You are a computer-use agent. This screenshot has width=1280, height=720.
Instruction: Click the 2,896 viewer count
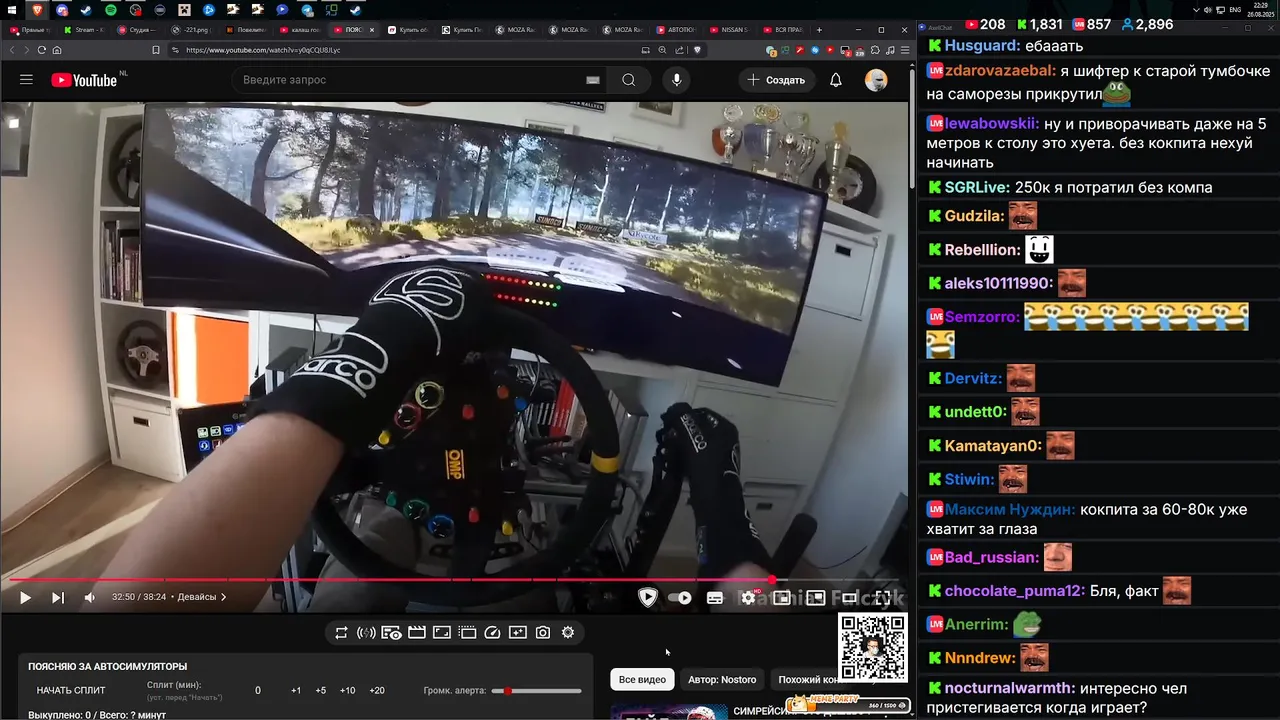pyautogui.click(x=1146, y=25)
